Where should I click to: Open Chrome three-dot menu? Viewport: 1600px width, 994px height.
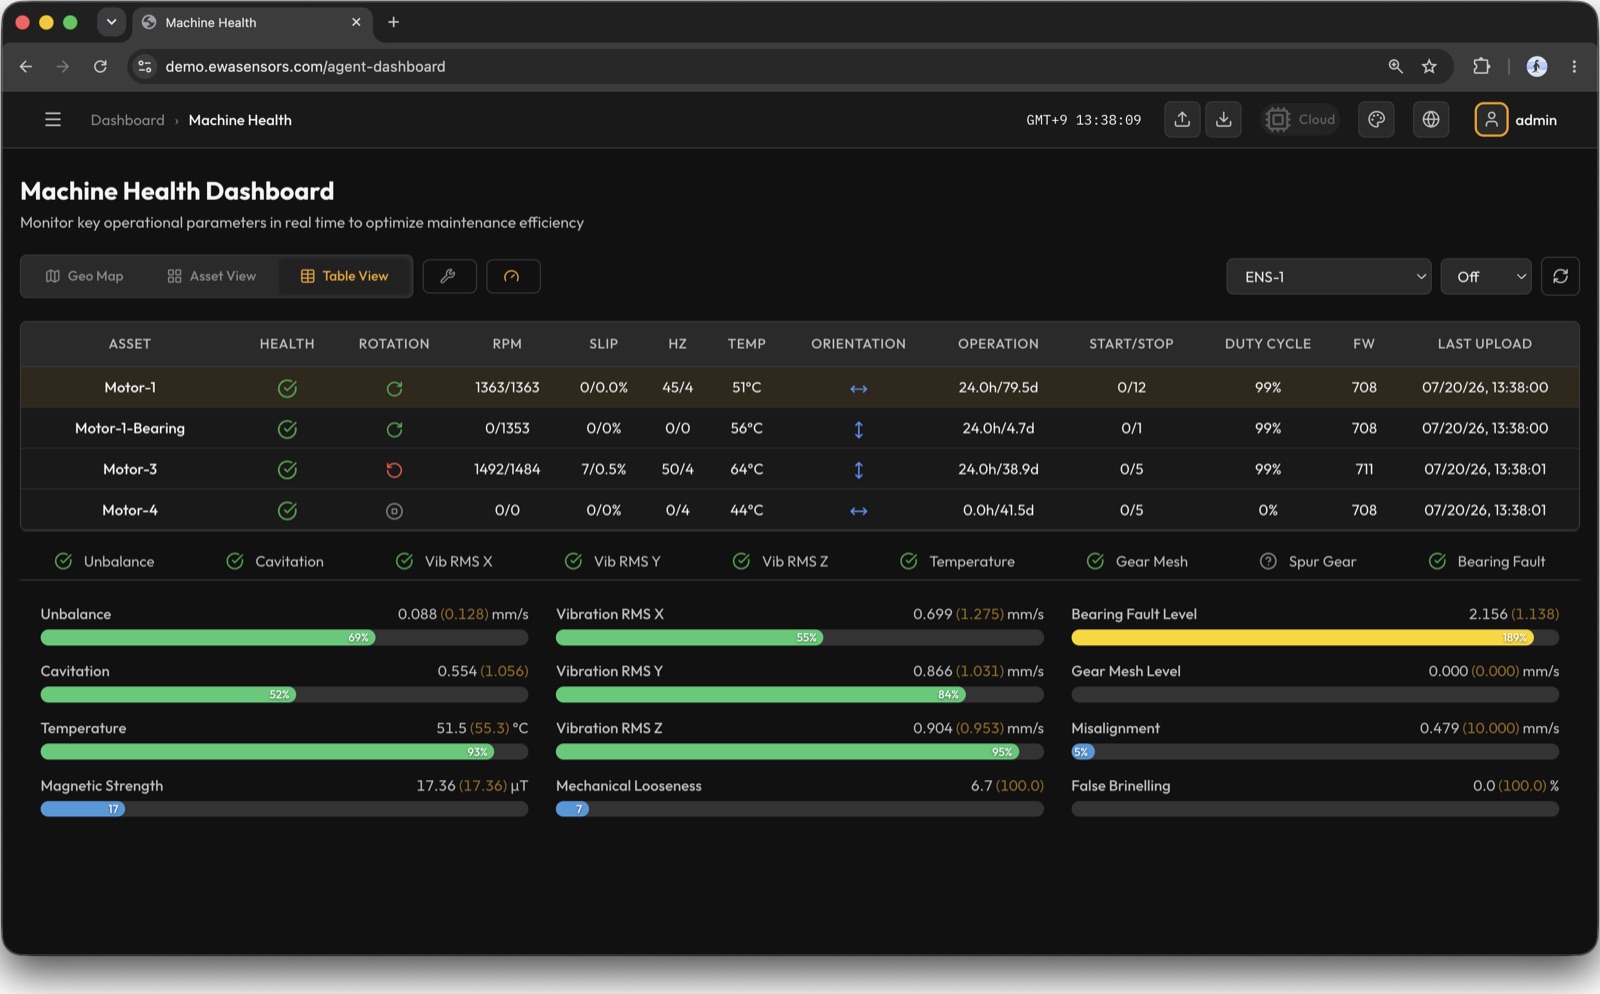point(1574,66)
